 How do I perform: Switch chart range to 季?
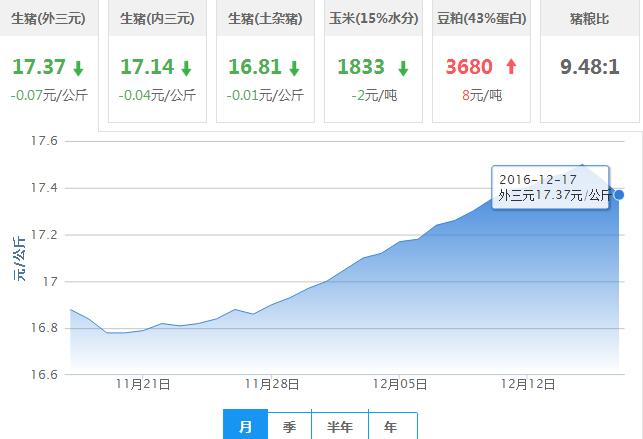(x=290, y=425)
